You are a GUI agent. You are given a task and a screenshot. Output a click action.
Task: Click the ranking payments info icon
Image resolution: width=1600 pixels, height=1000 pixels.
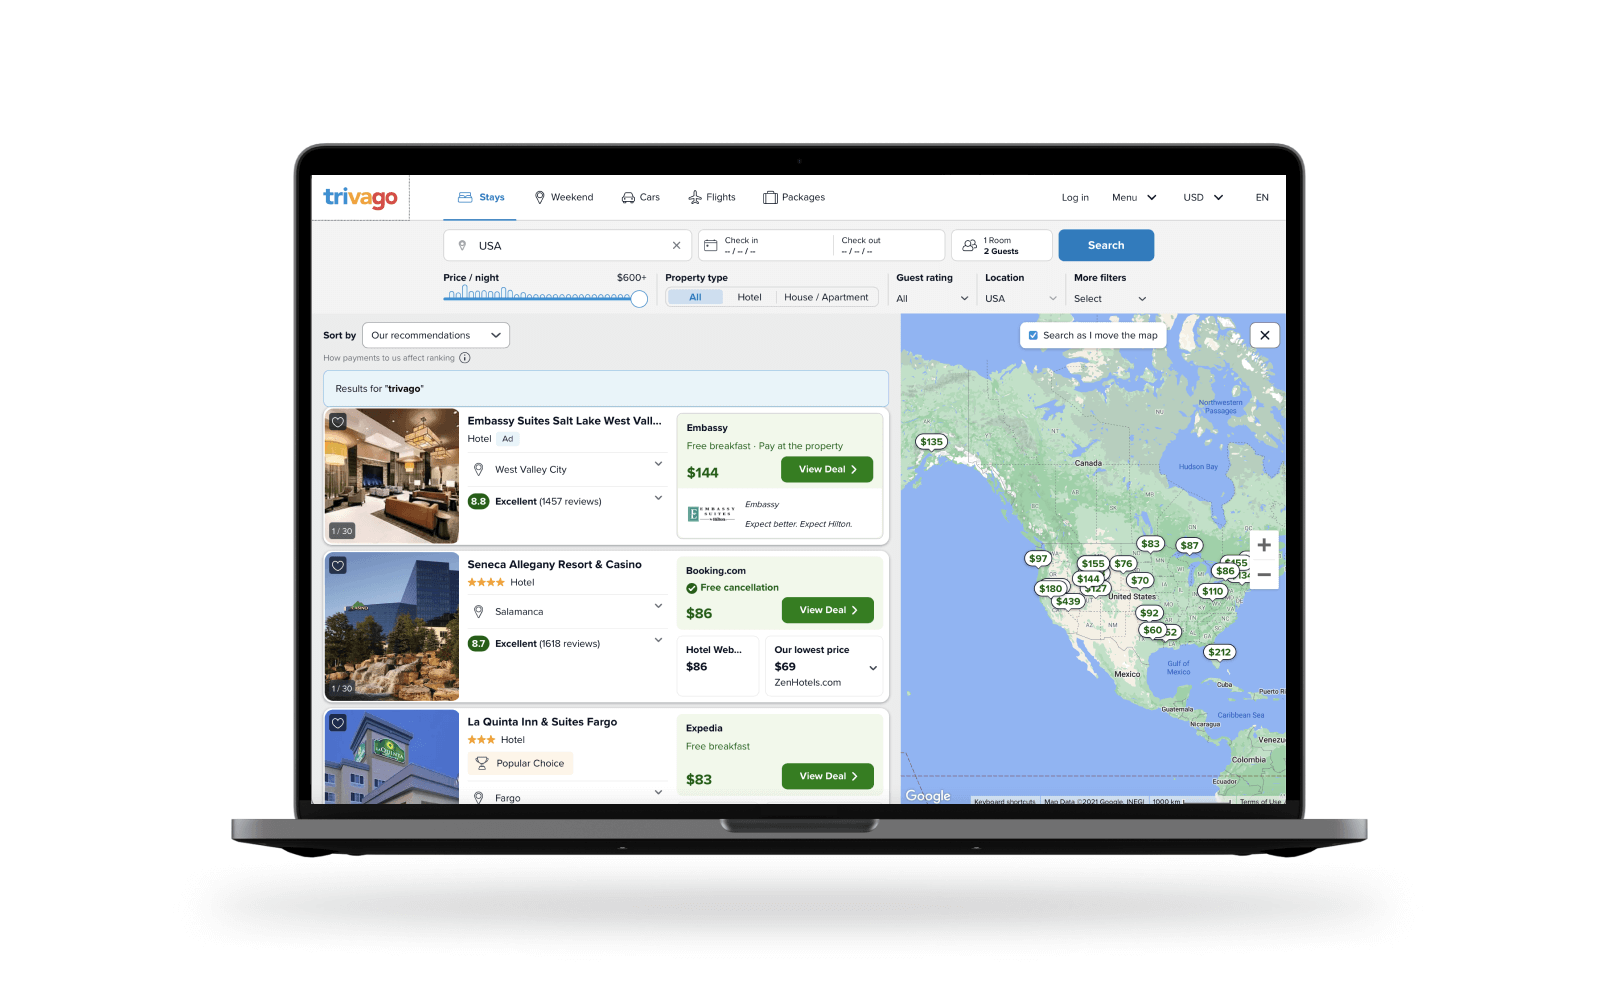point(465,358)
